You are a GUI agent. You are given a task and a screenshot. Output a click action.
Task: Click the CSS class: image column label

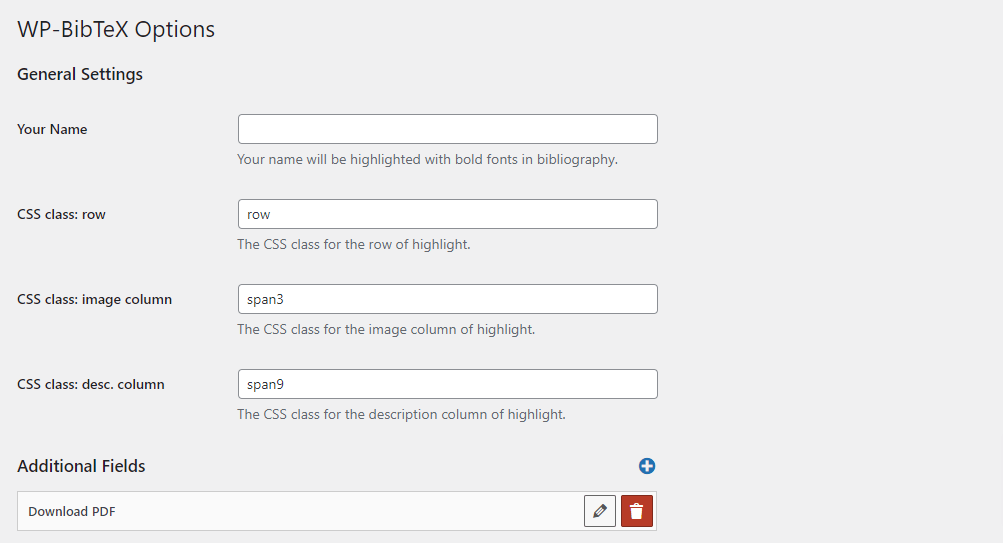coord(94,299)
